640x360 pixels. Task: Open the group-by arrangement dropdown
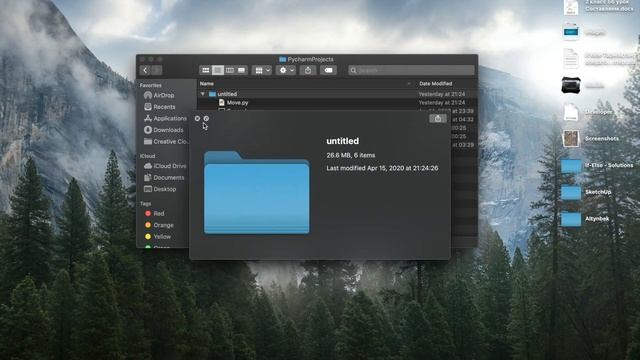(x=262, y=71)
